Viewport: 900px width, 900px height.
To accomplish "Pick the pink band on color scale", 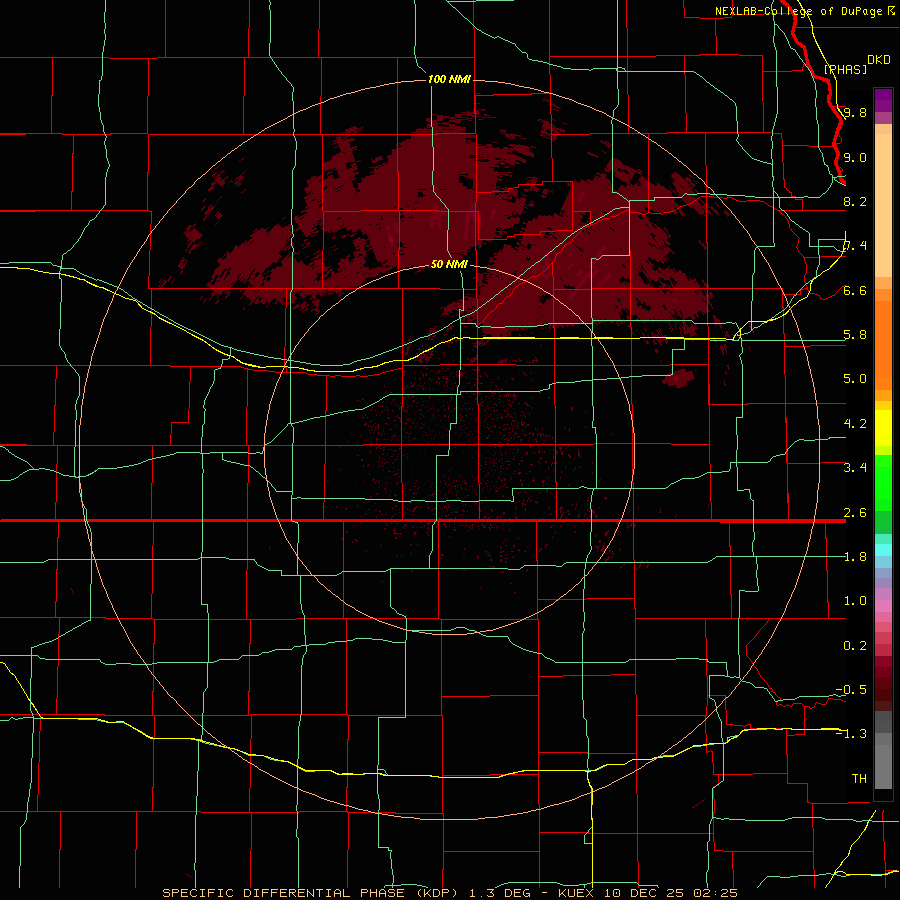I will 883,606.
